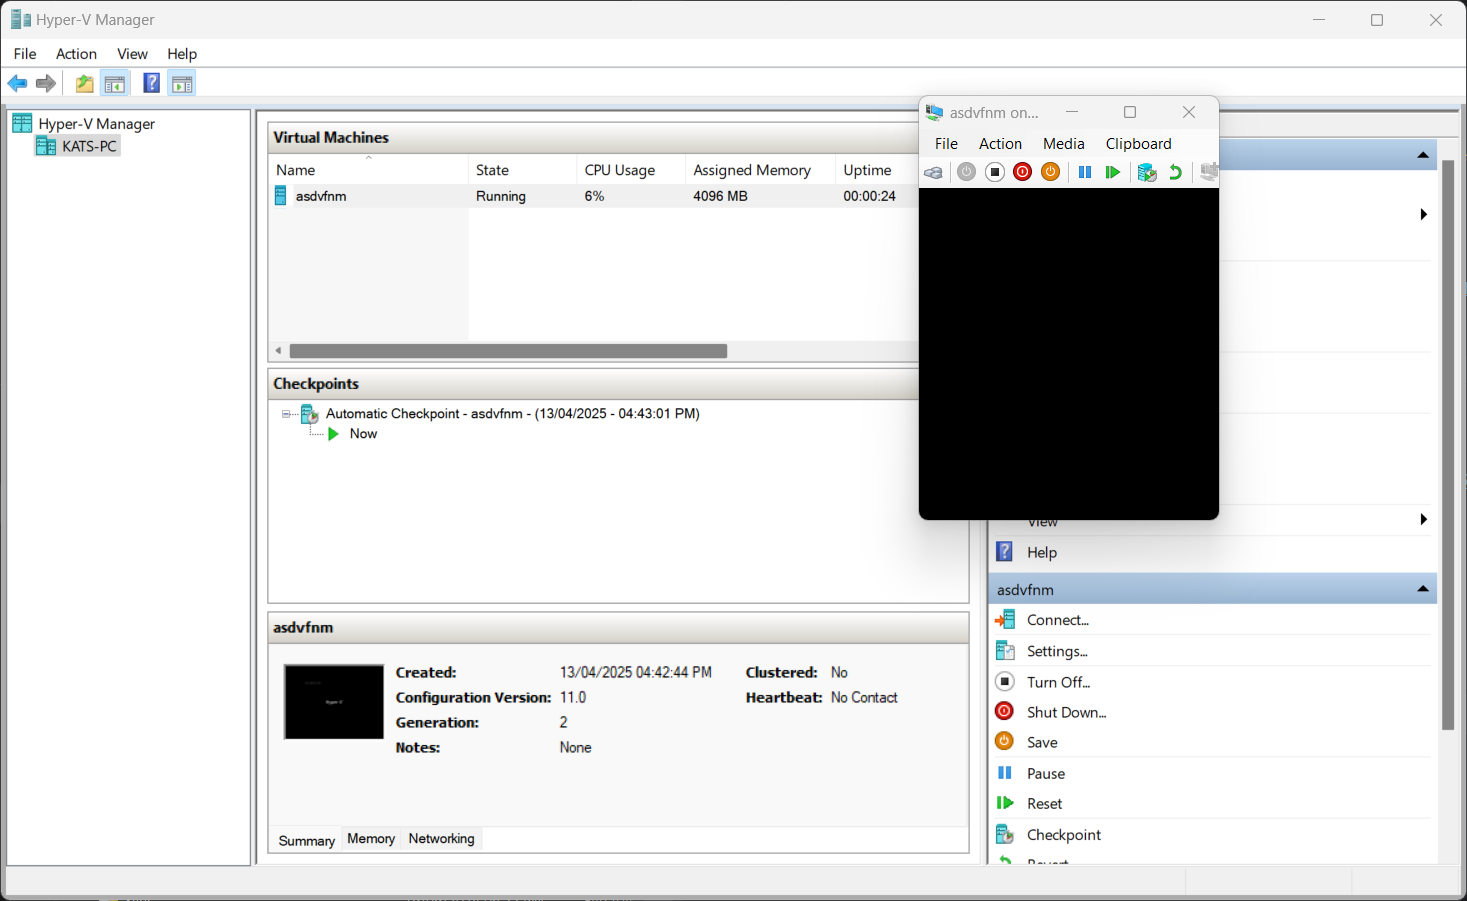
Task: Click Shut Down... action link
Action: click(x=1066, y=712)
